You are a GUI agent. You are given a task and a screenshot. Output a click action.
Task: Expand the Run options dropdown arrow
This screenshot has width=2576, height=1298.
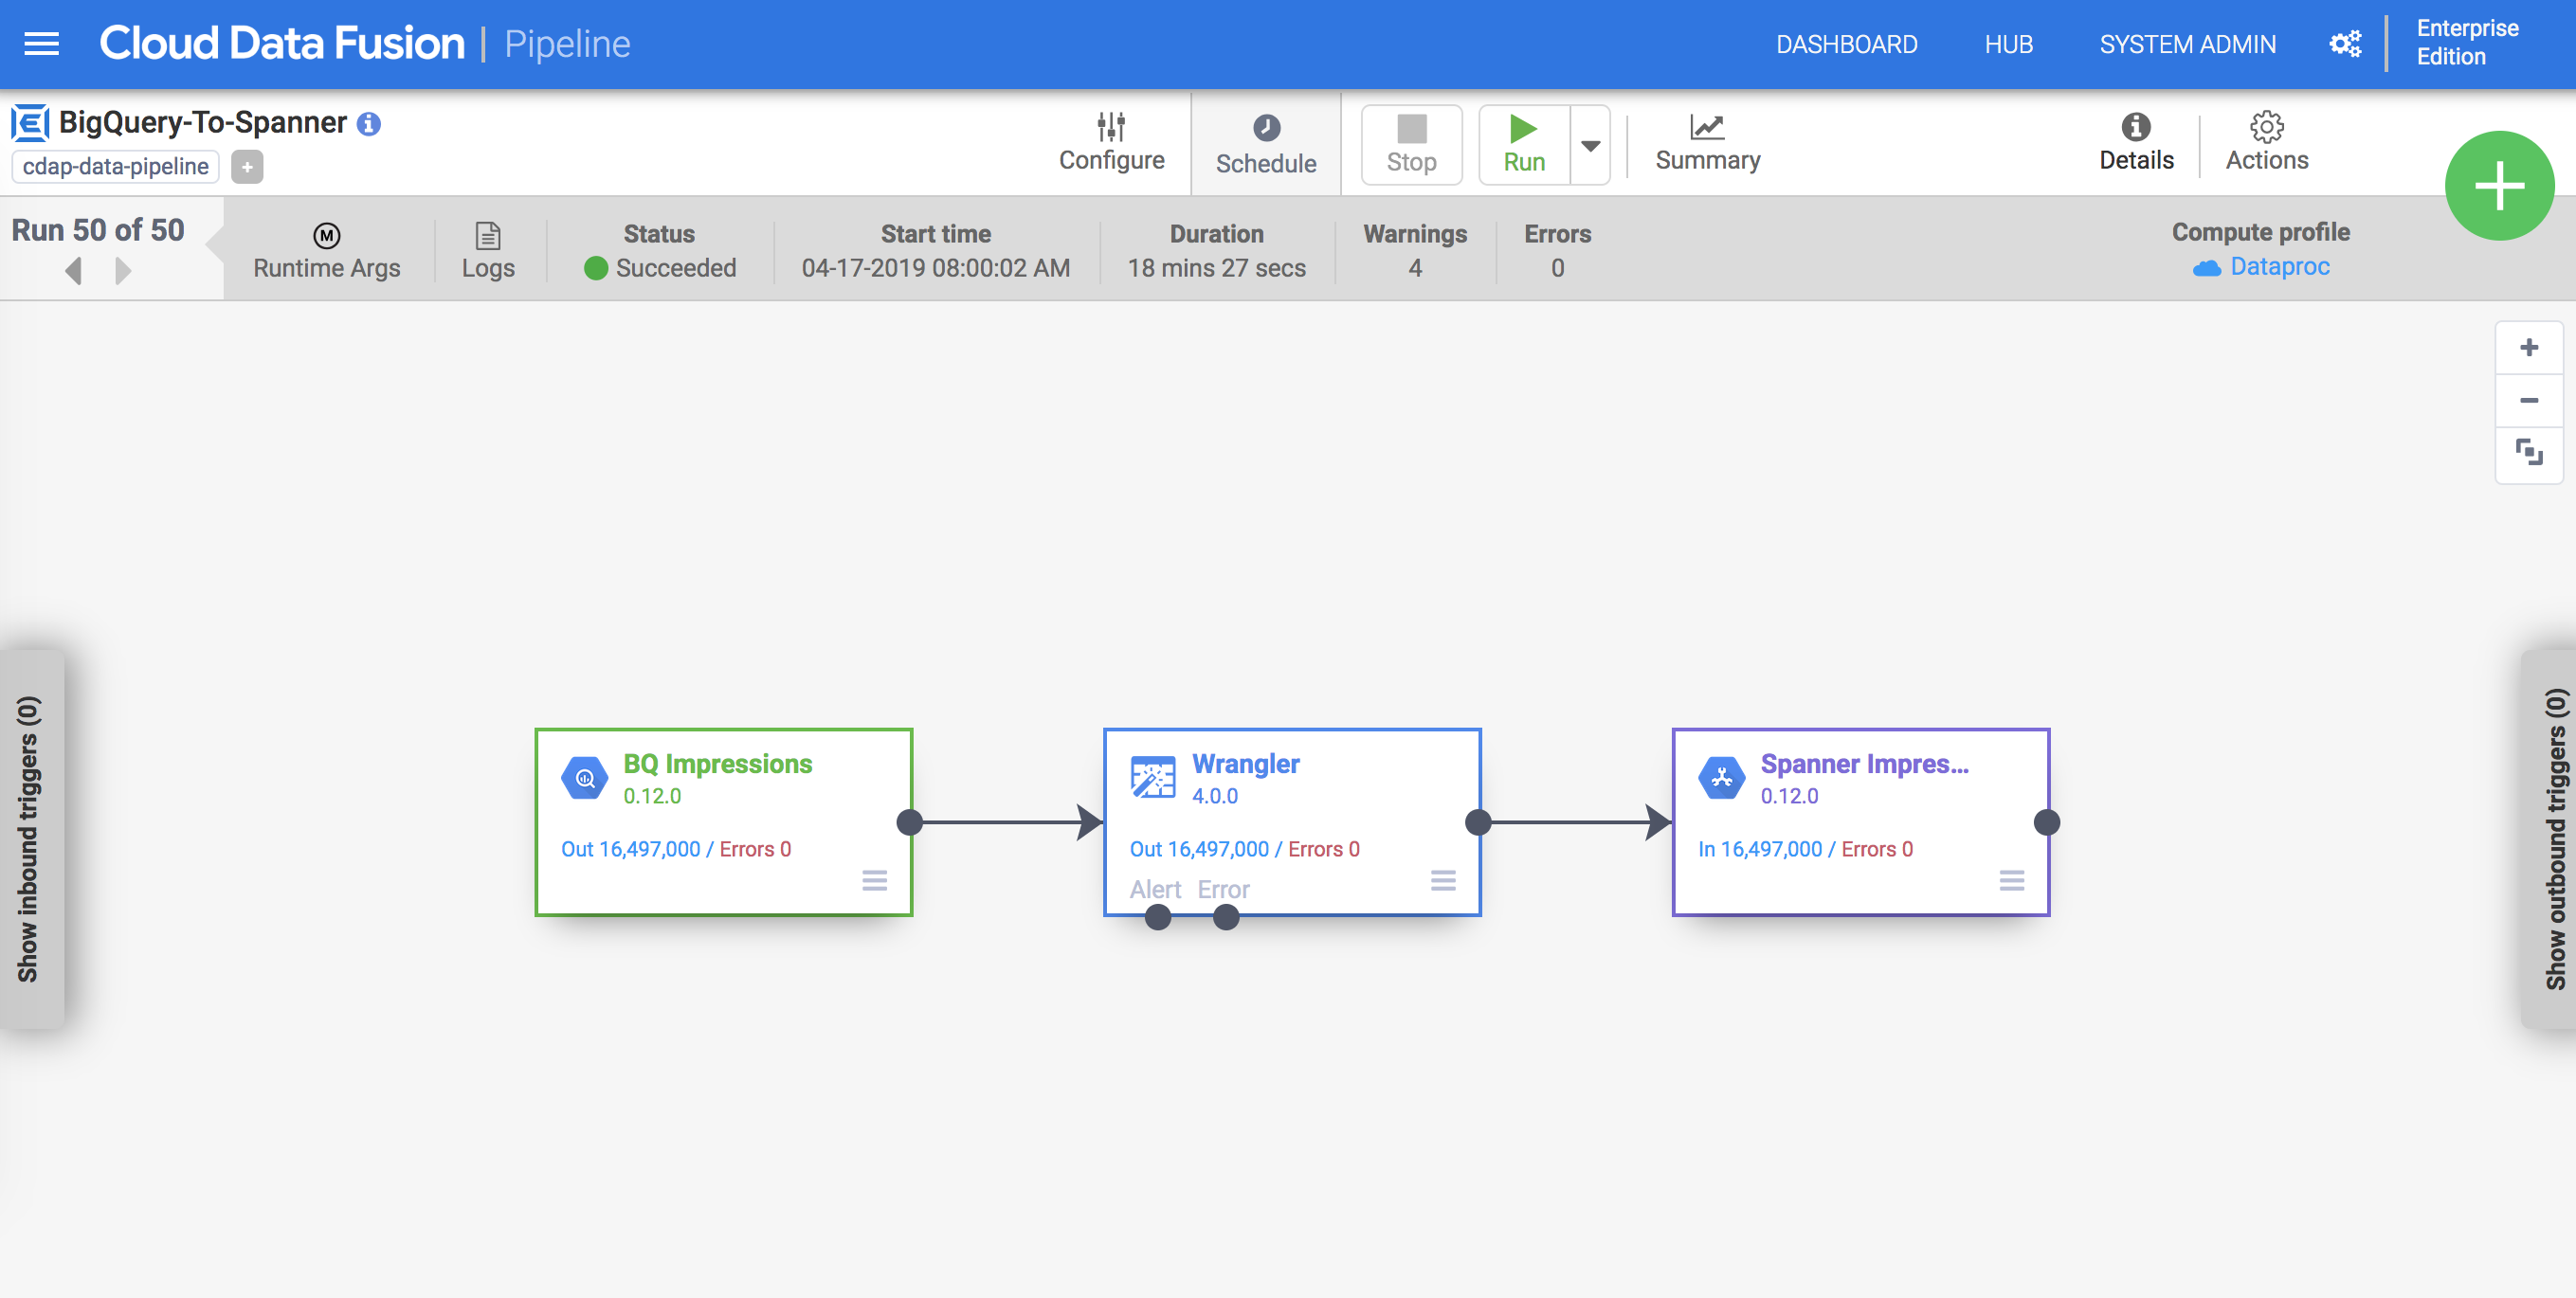click(1590, 145)
